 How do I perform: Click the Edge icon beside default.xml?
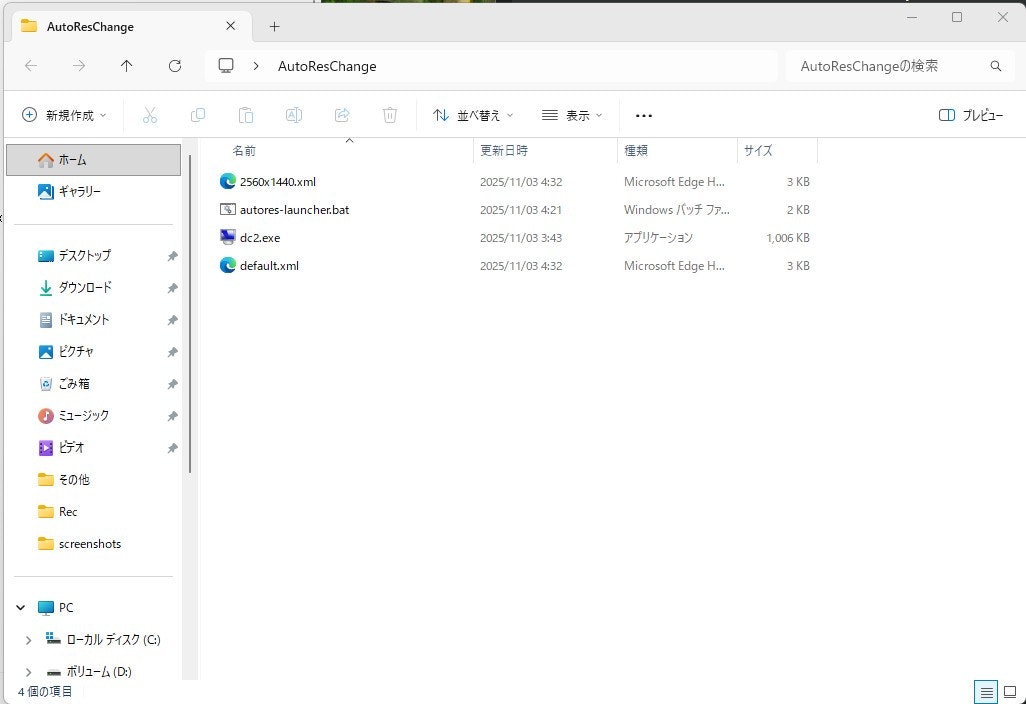click(x=228, y=265)
